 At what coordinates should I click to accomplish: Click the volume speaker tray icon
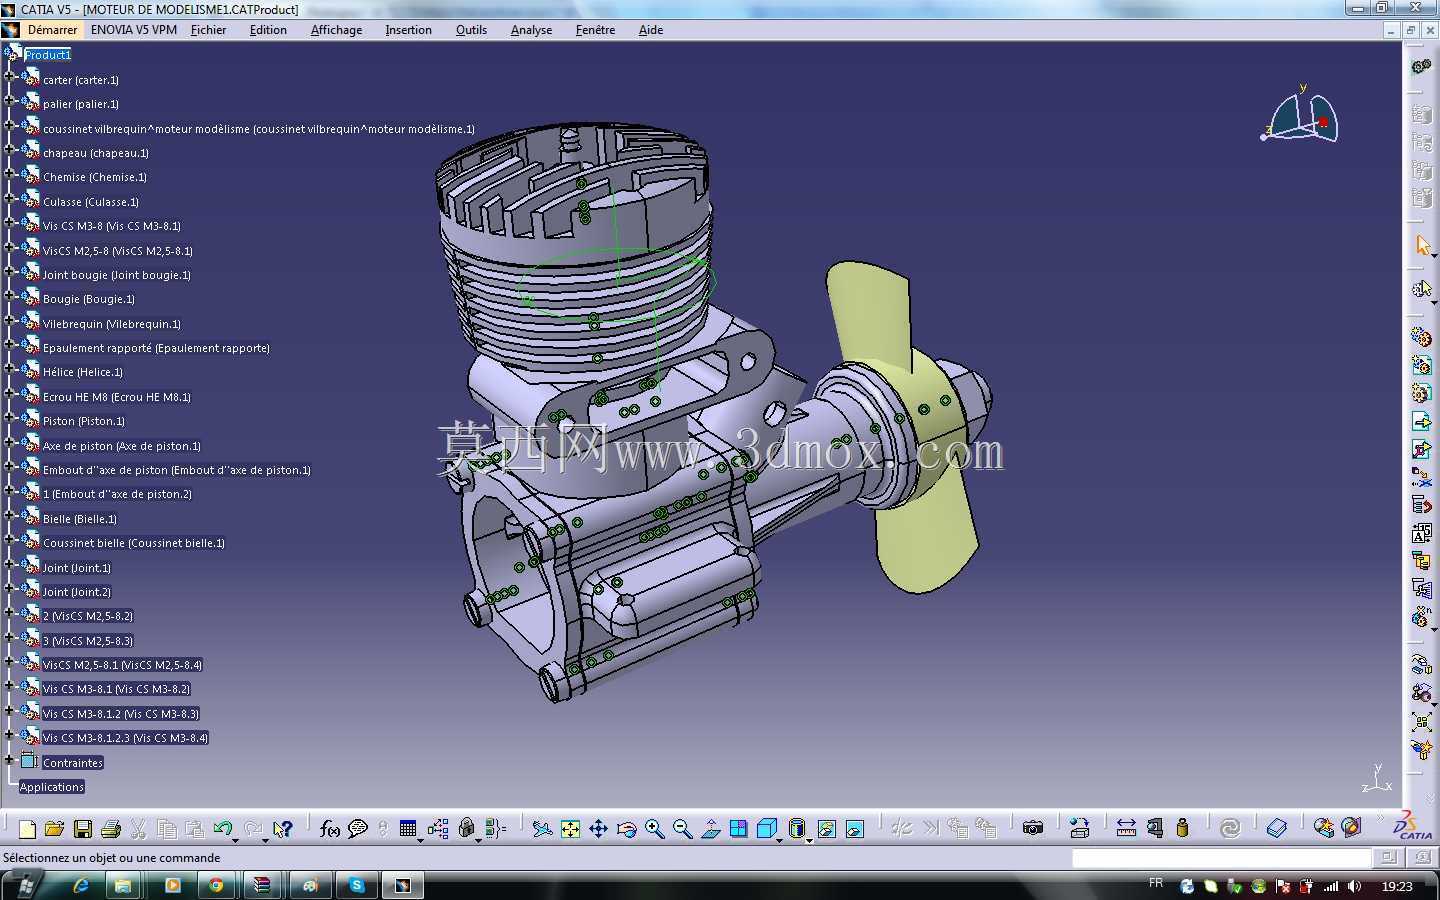[1355, 886]
